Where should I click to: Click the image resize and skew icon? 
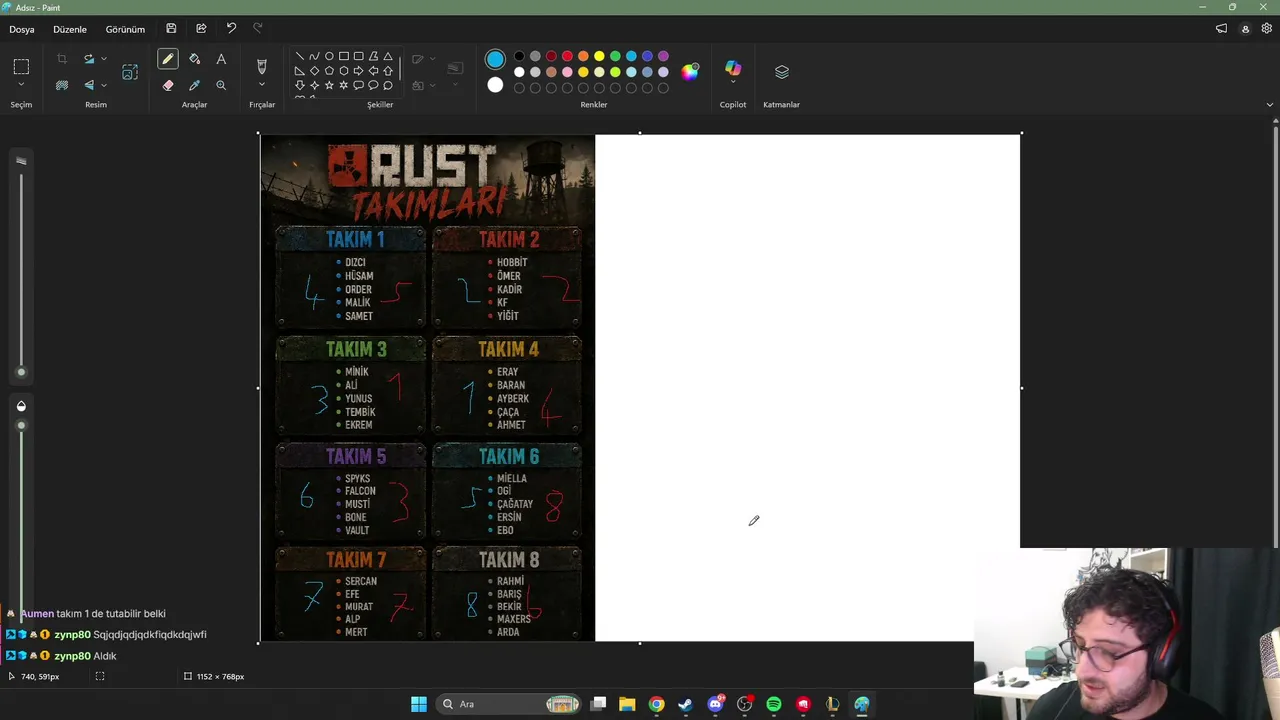click(130, 72)
